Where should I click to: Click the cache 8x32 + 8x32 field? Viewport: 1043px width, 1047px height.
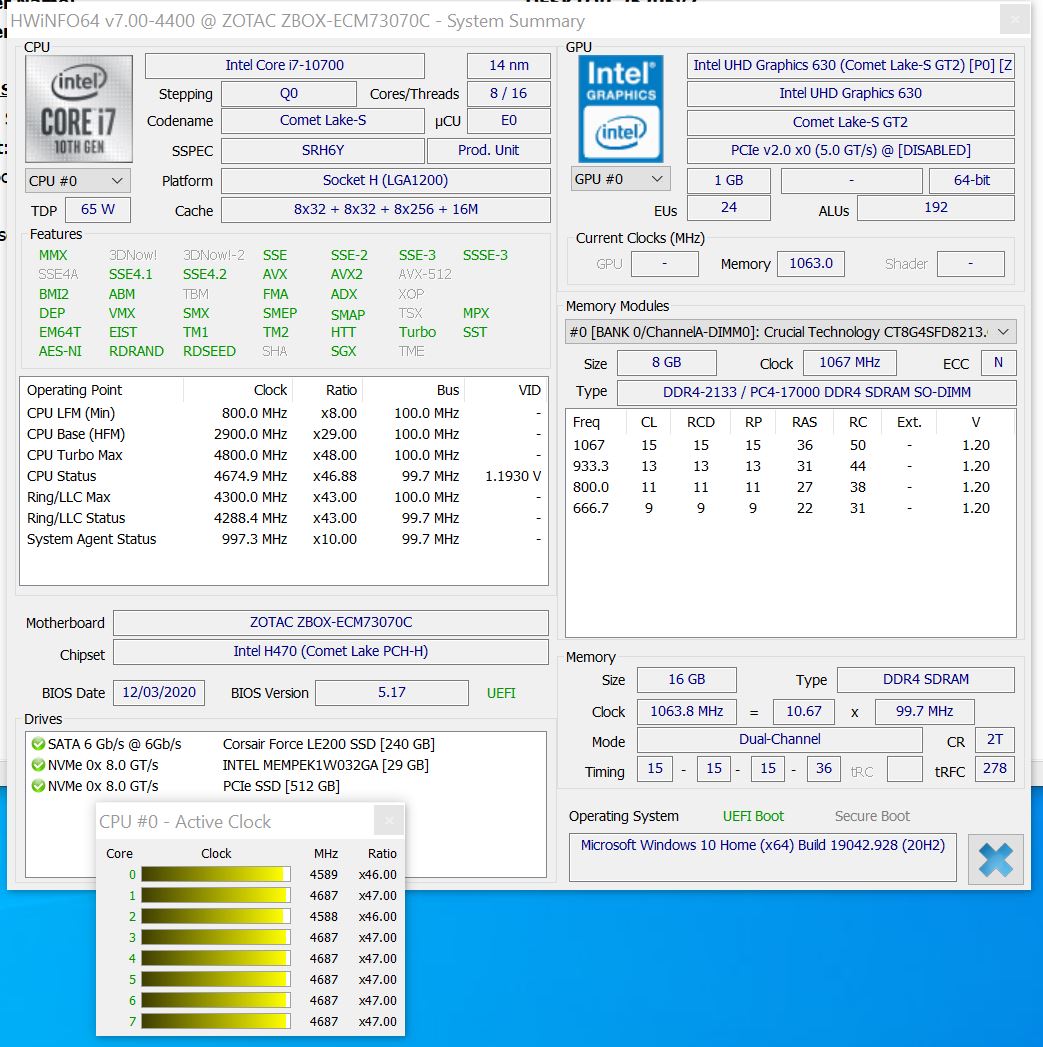pos(385,210)
